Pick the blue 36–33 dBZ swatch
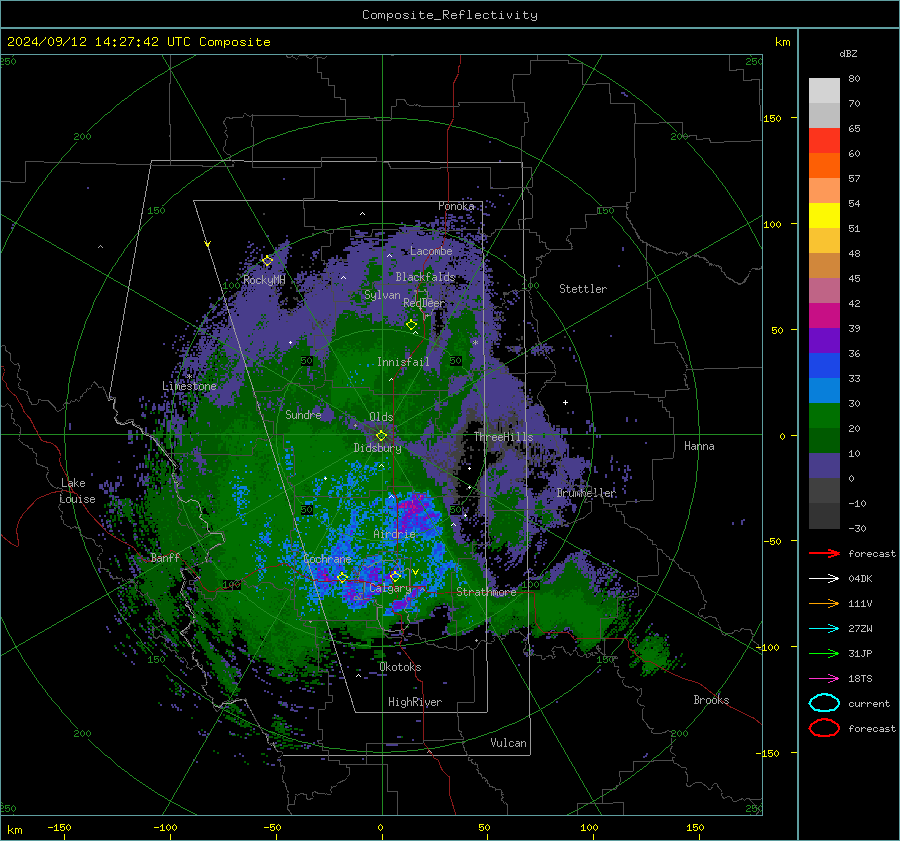Image resolution: width=900 pixels, height=841 pixels. coord(824,365)
